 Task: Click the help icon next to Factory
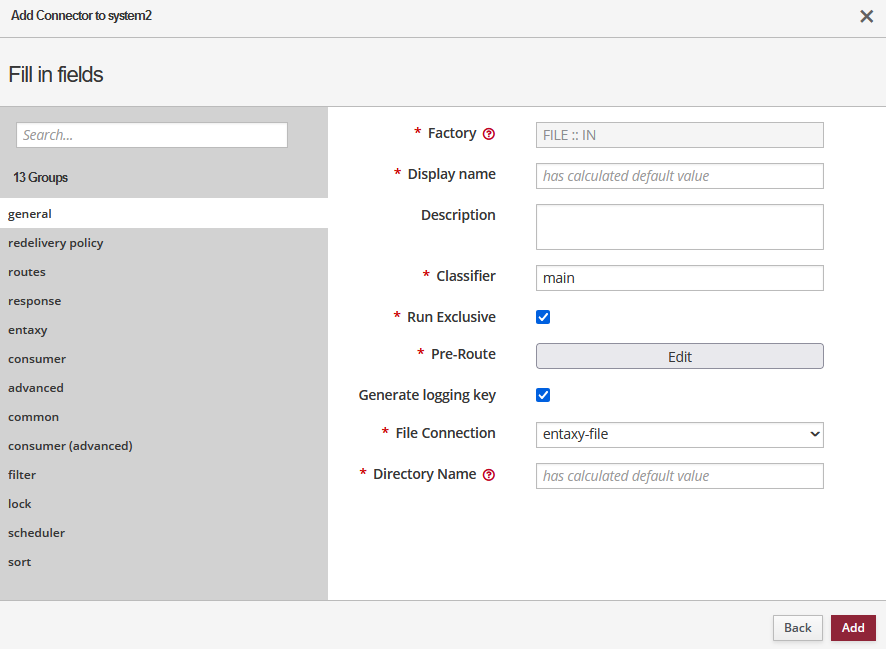pos(489,134)
